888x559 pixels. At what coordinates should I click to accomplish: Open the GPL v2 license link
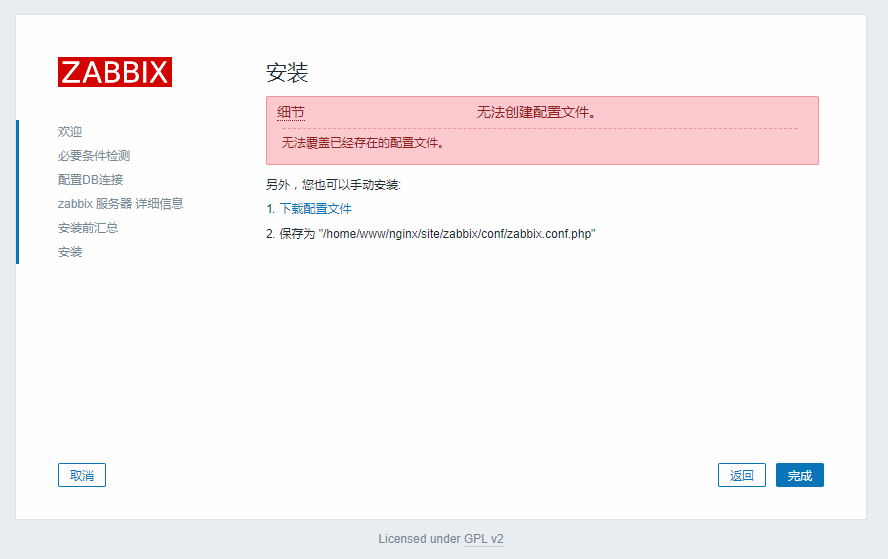[x=484, y=539]
